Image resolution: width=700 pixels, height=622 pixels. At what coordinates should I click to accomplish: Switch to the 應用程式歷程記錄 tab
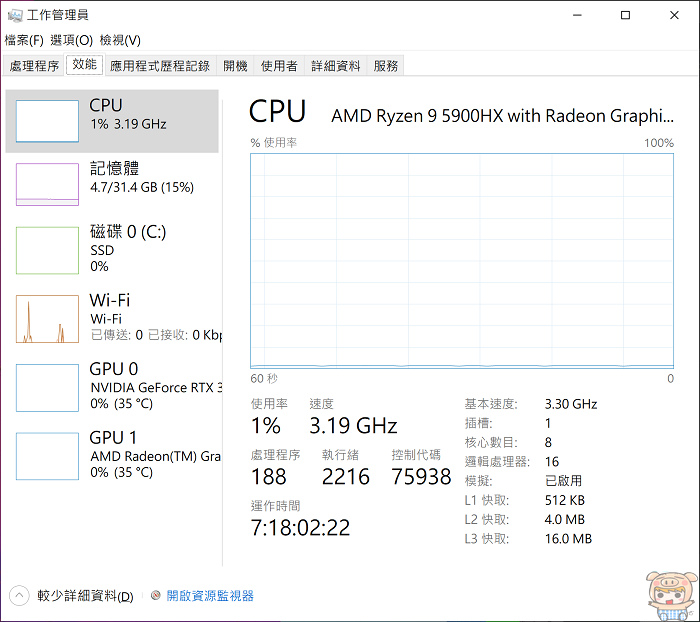(x=160, y=66)
